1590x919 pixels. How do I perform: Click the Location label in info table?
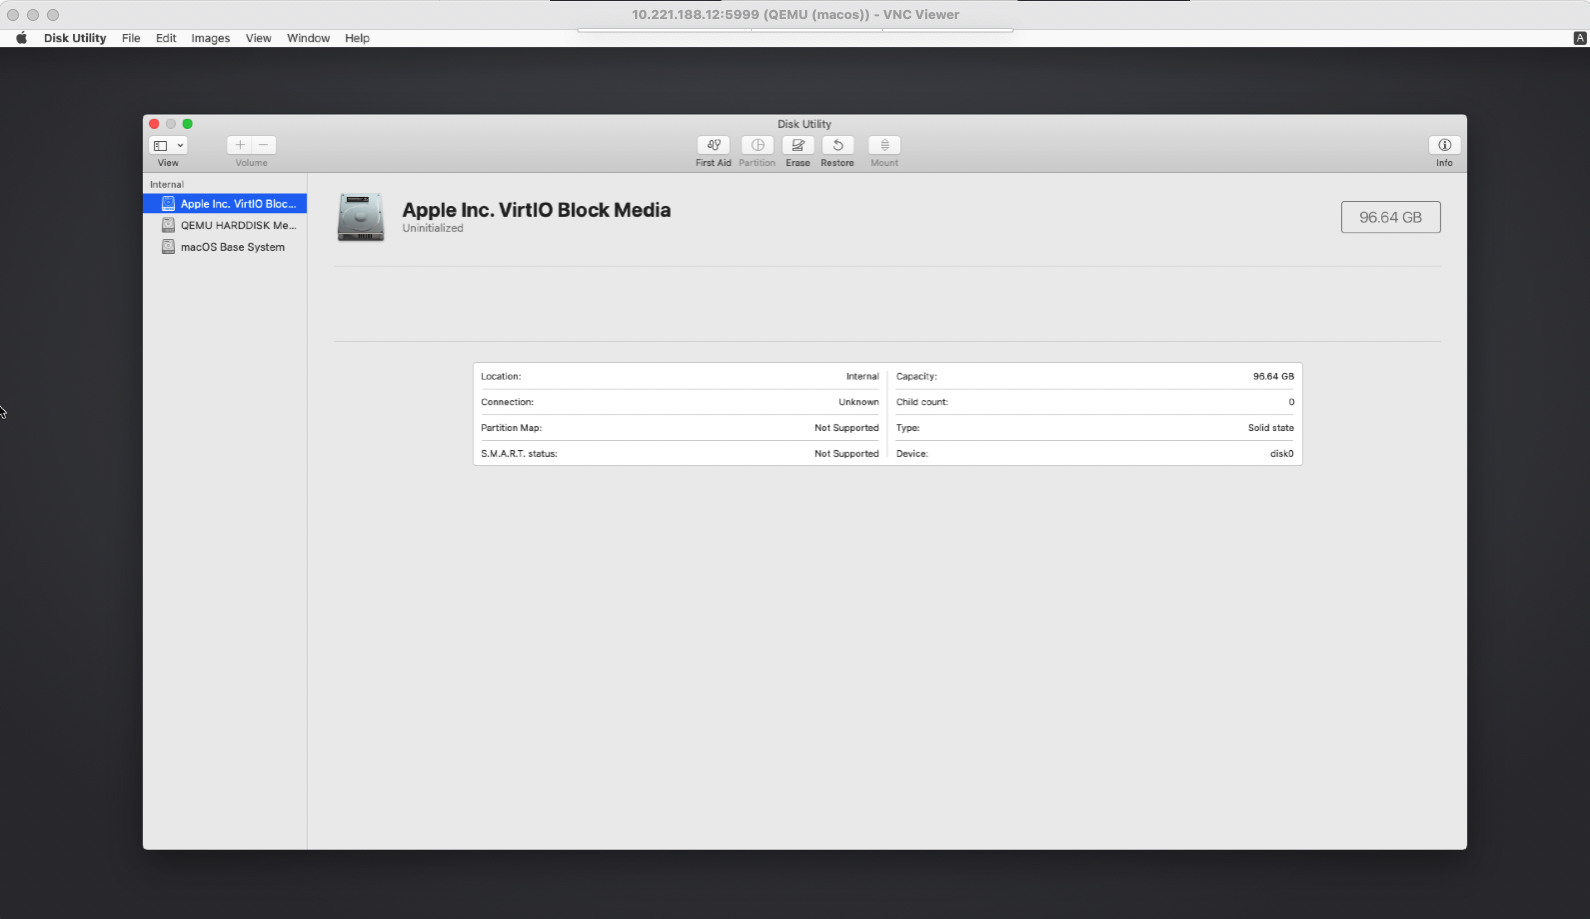501,377
